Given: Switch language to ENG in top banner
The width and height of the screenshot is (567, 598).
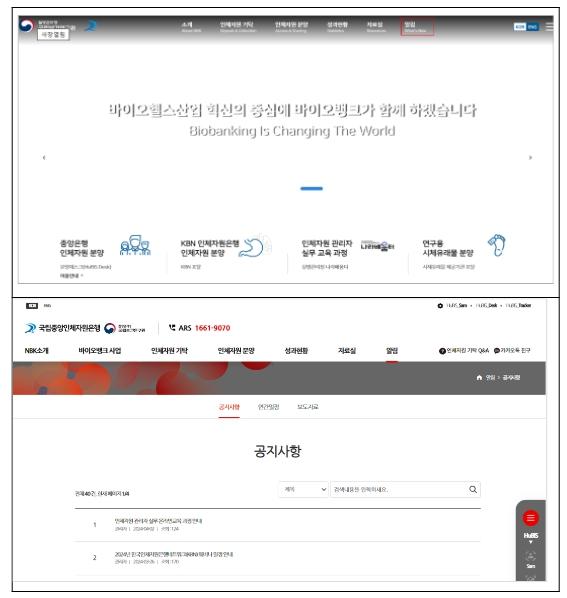Looking at the screenshot, I should (x=533, y=27).
